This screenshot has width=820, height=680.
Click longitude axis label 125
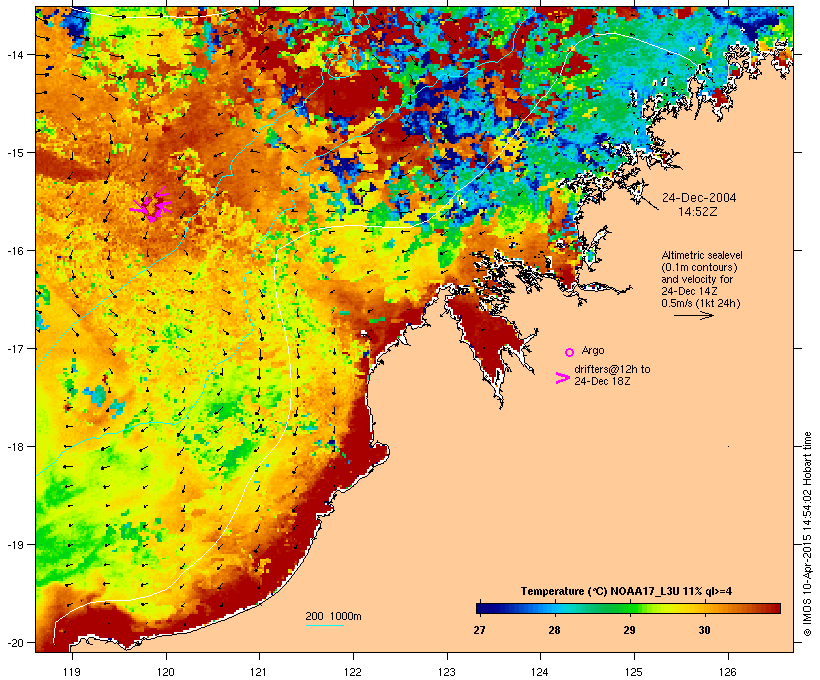click(x=634, y=672)
